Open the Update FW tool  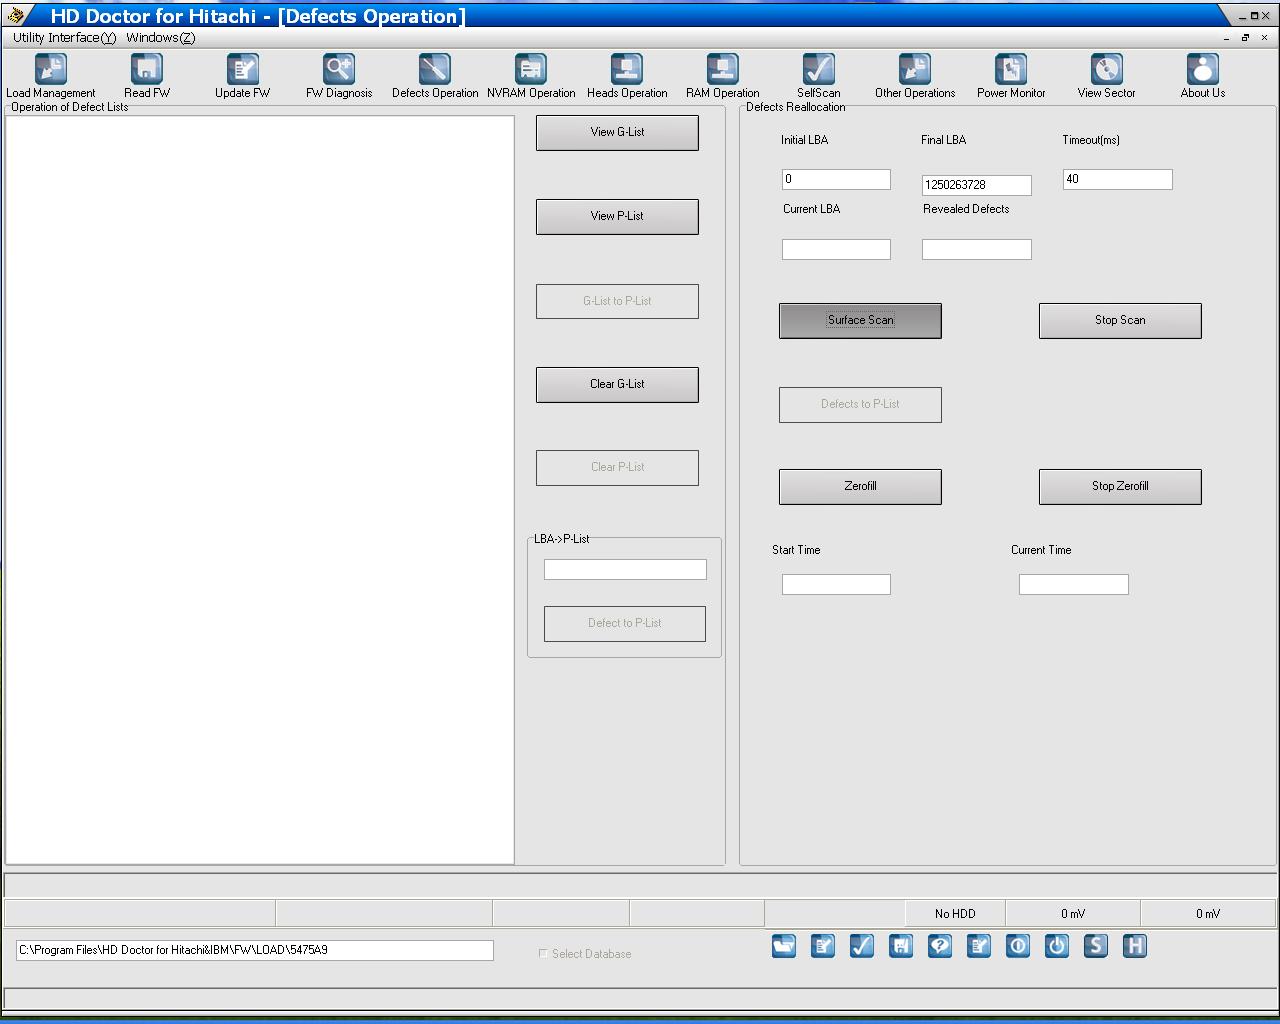pos(243,76)
